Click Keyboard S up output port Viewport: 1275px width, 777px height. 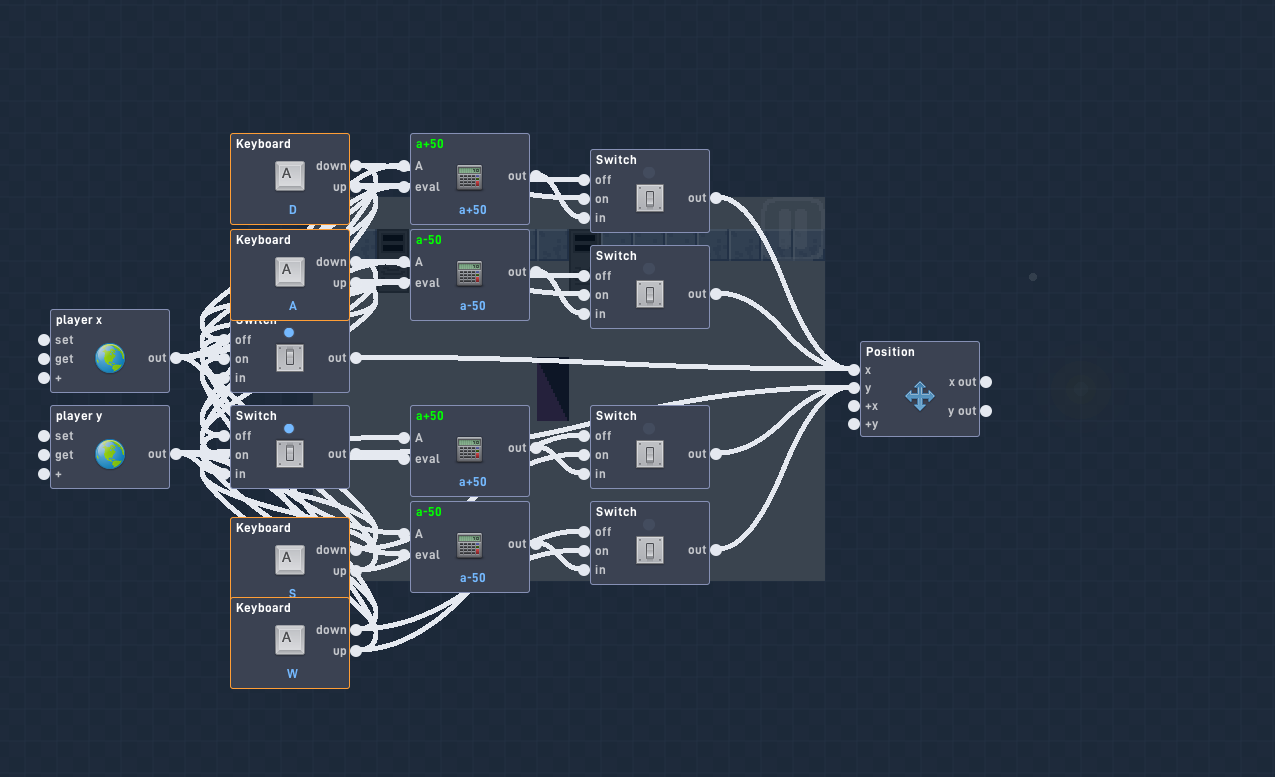(356, 571)
